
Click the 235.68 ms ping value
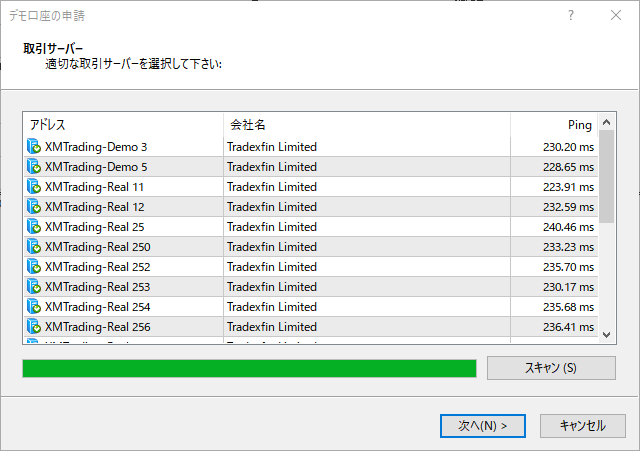tap(568, 307)
